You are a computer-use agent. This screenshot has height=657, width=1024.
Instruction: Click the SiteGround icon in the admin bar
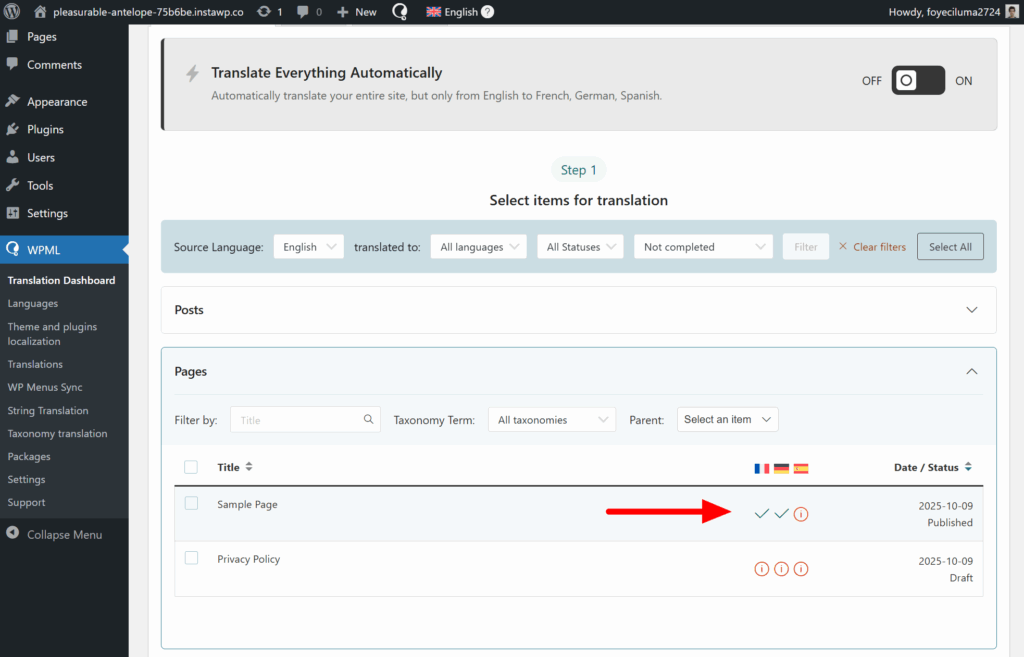tap(399, 11)
